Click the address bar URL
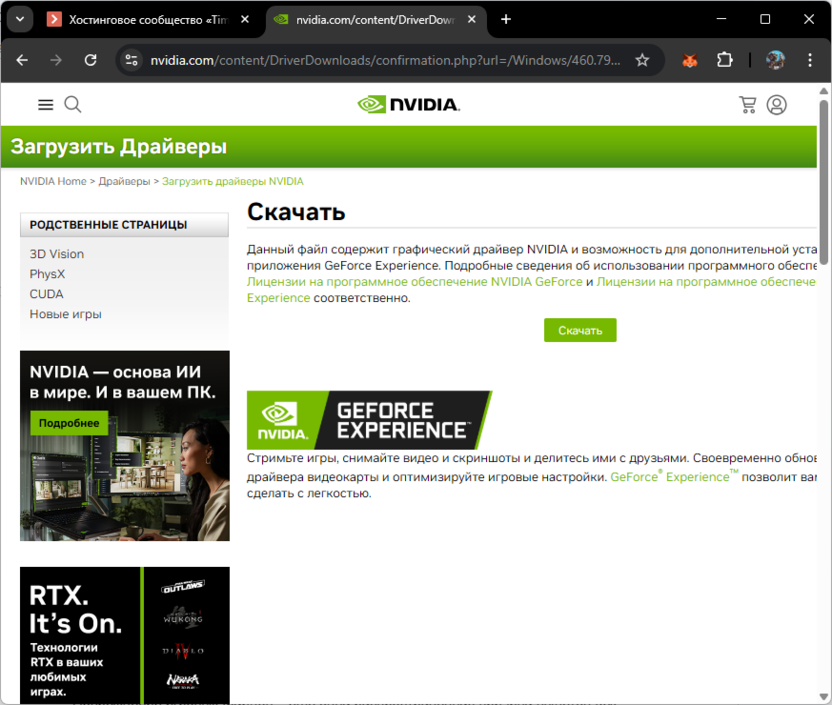Viewport: 832px width, 705px height. 385,60
